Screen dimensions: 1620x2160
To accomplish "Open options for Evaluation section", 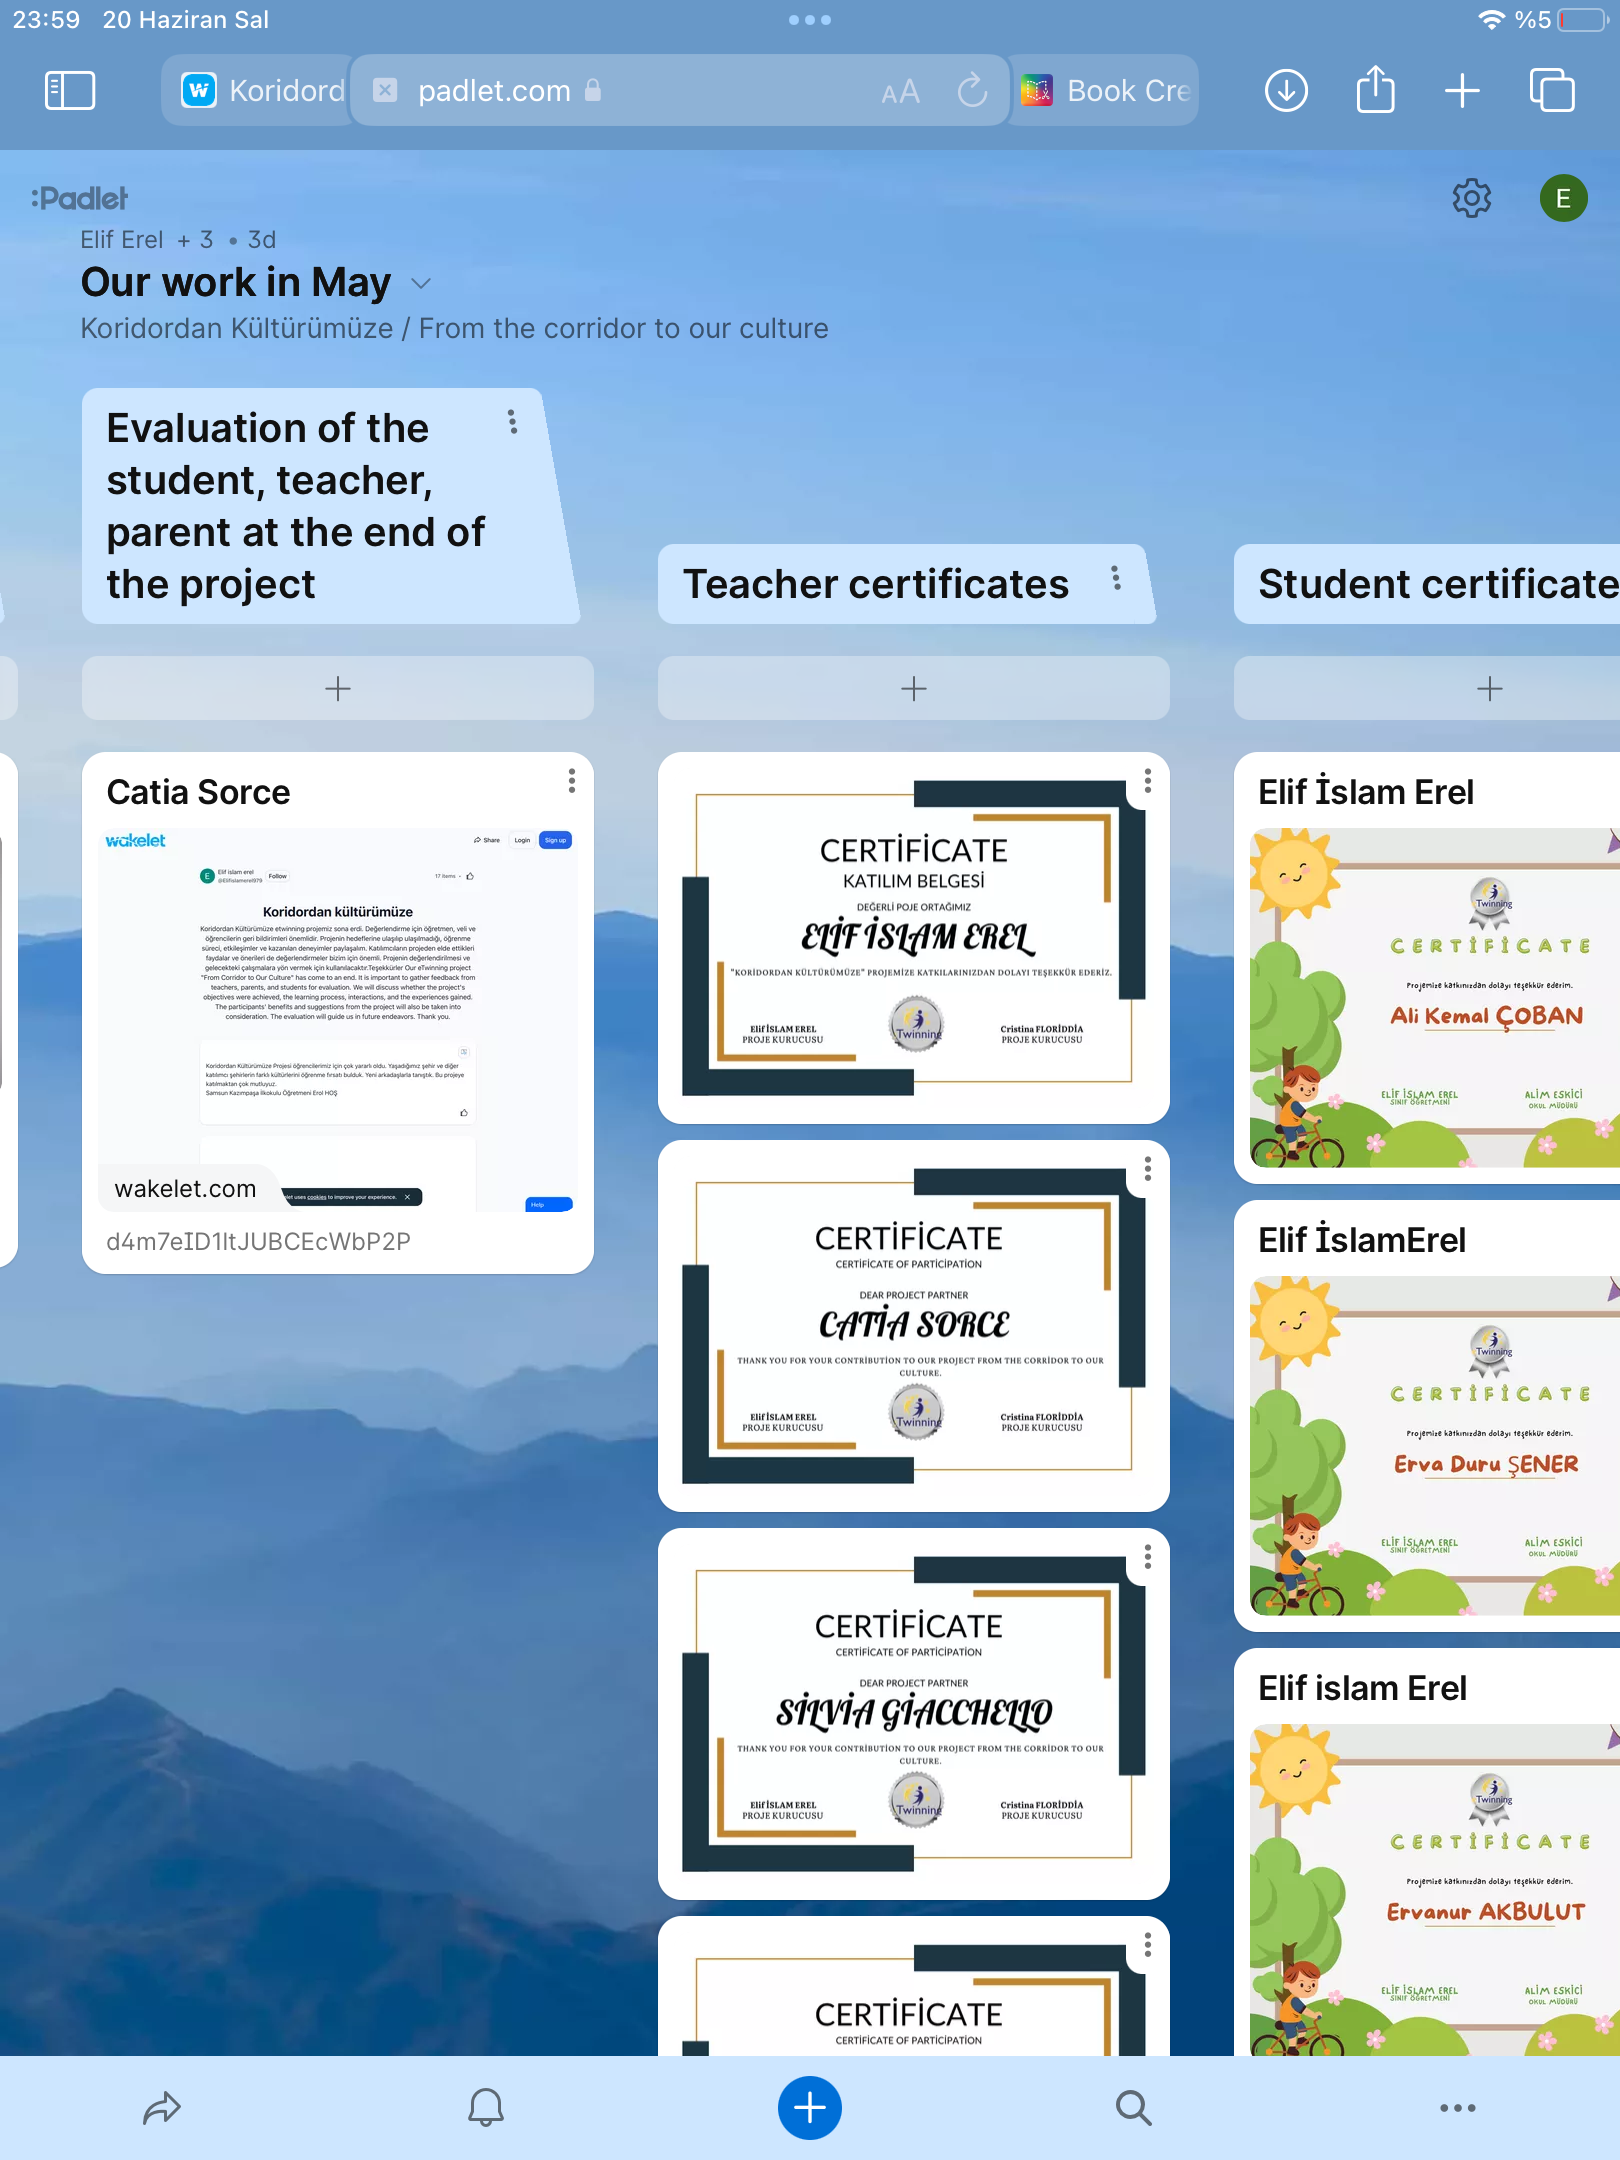I will [512, 422].
